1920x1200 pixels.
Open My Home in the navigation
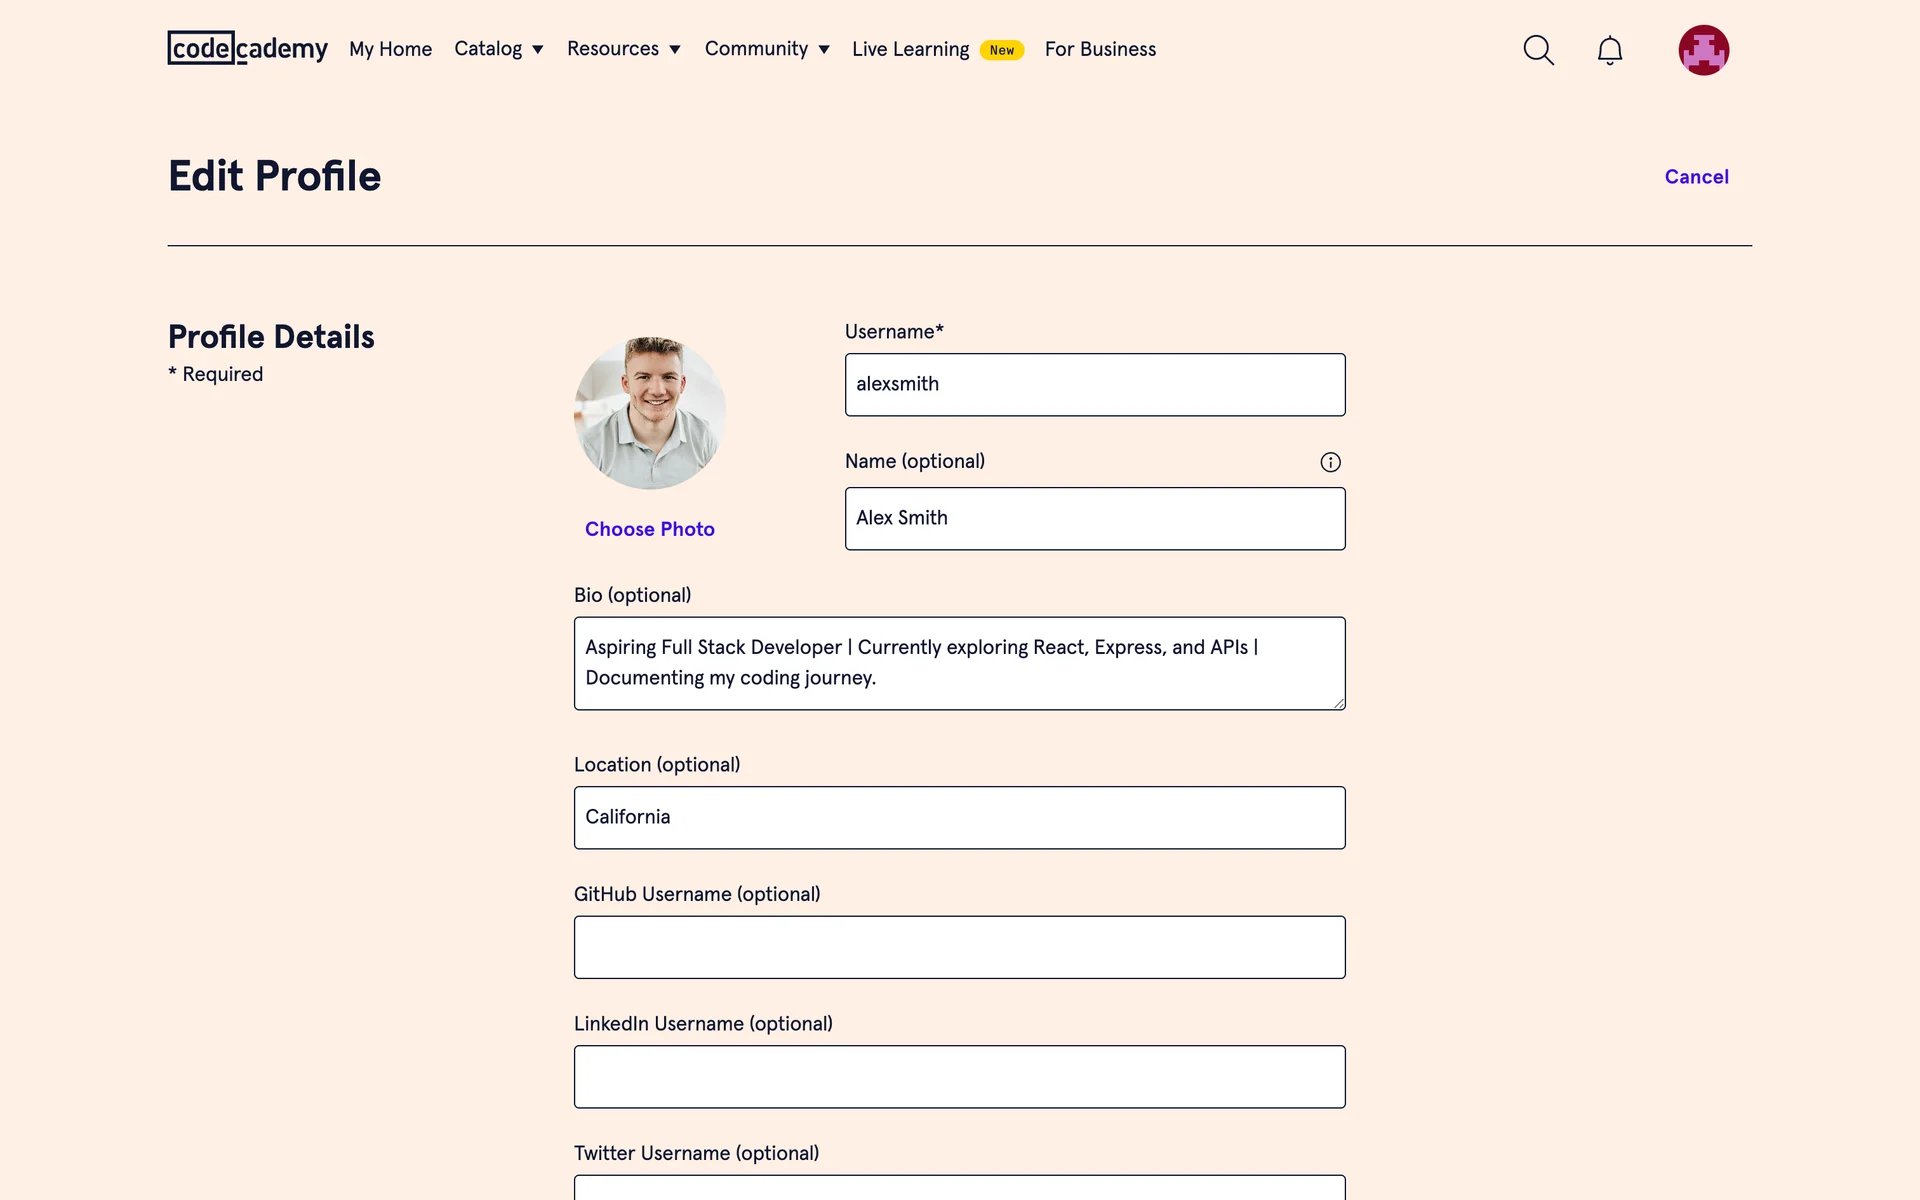pyautogui.click(x=390, y=49)
